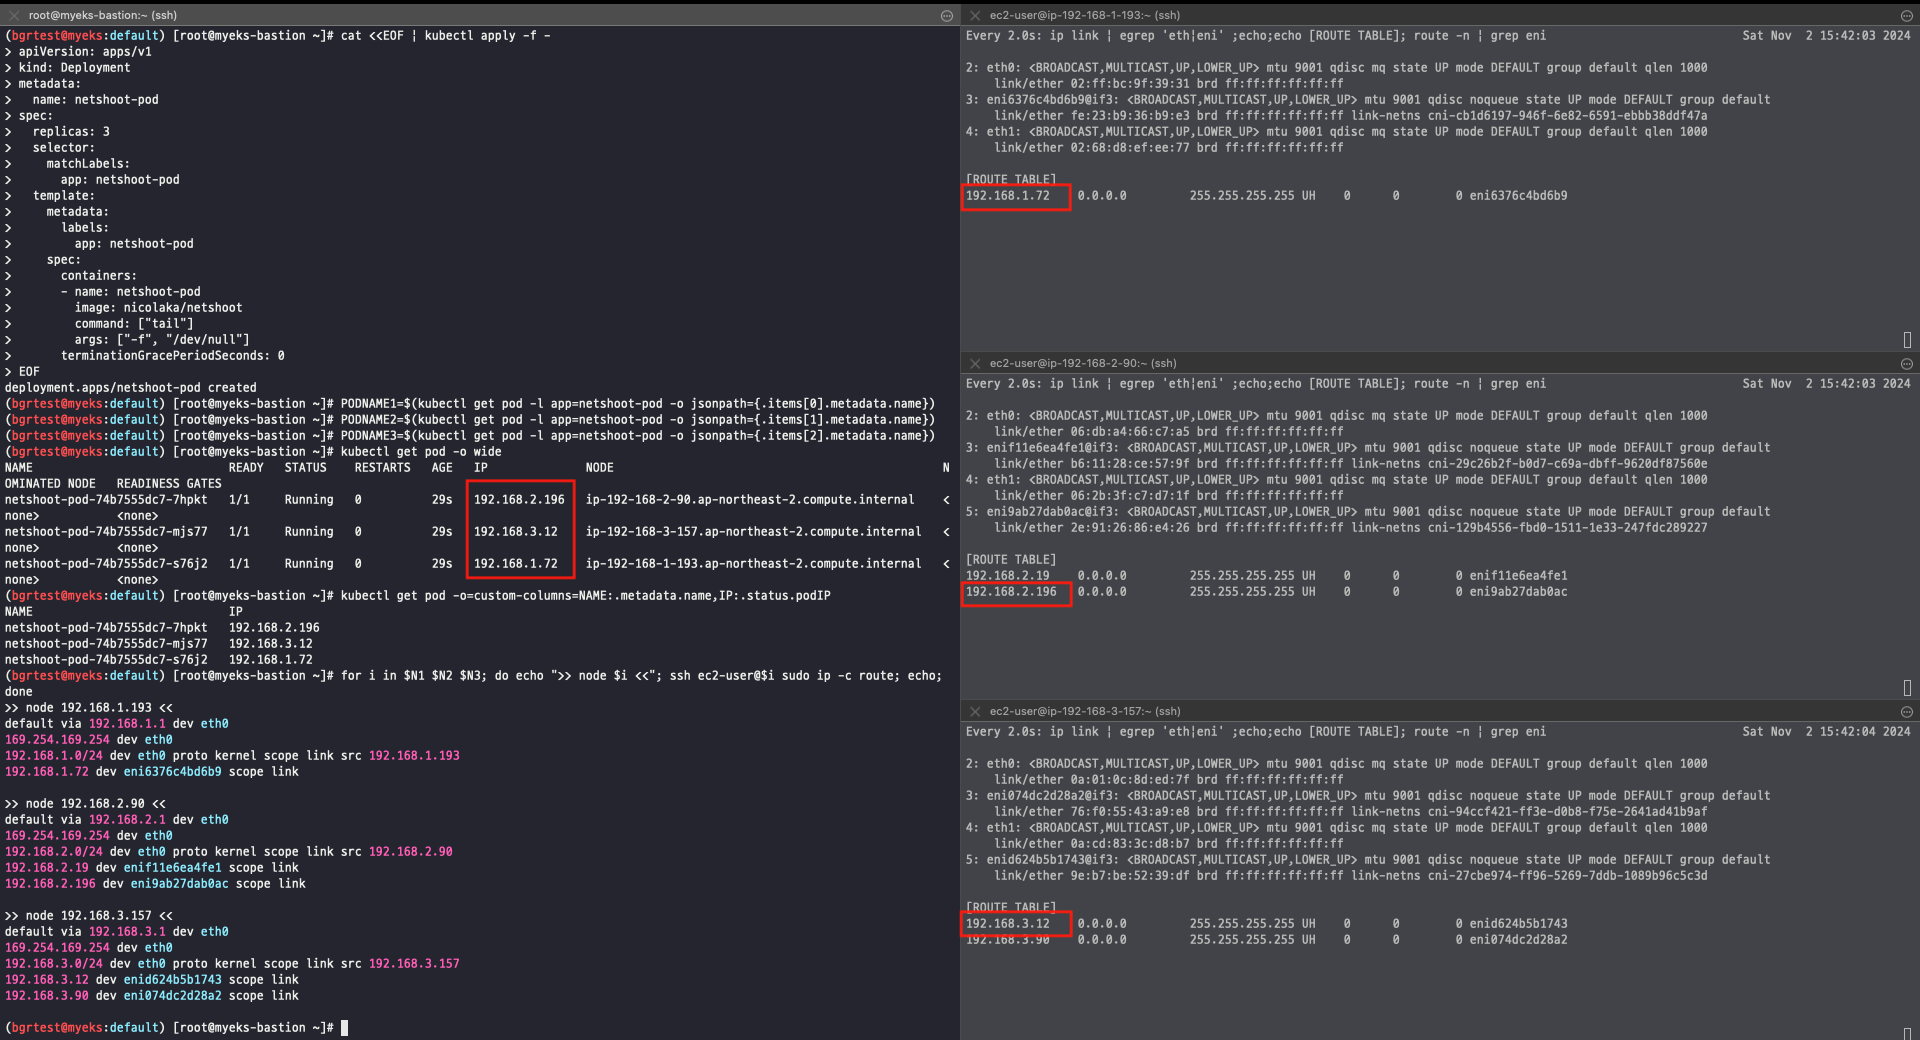The width and height of the screenshot is (1920, 1040).
Task: Open pane menu icon of ip-192-168-2-90 pane
Action: 1906,363
